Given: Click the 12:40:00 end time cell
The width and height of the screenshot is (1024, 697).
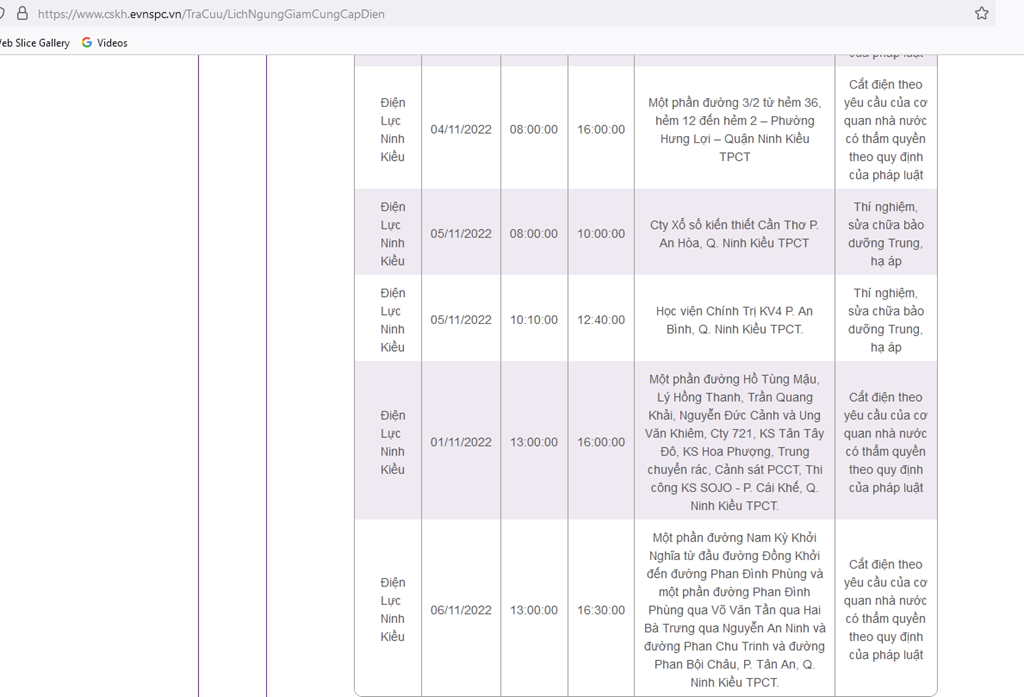Looking at the screenshot, I should [601, 320].
